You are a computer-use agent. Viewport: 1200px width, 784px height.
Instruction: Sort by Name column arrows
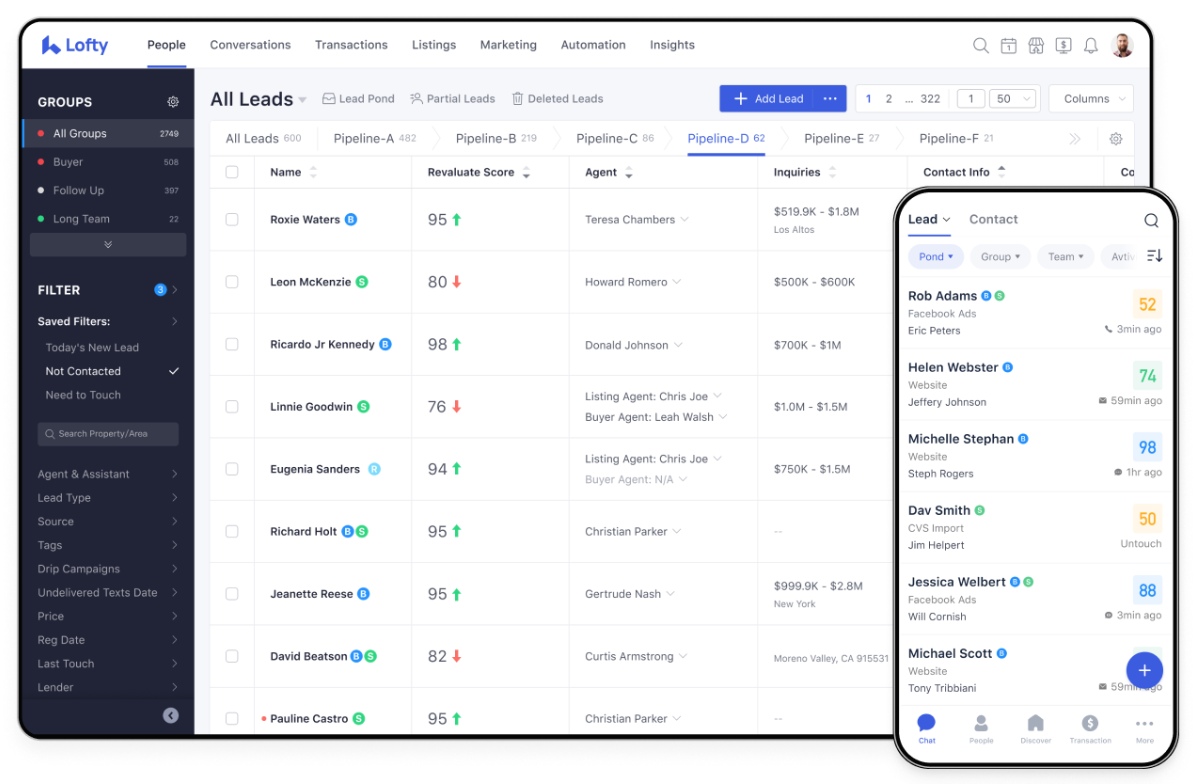point(313,173)
